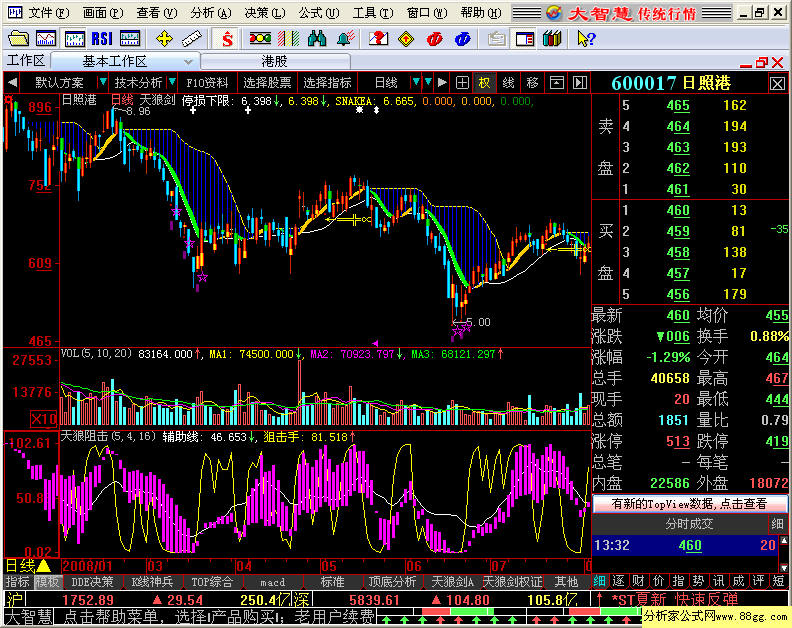Select the candlestick chart toolbar icon
This screenshot has height=628, width=792.
74,38
